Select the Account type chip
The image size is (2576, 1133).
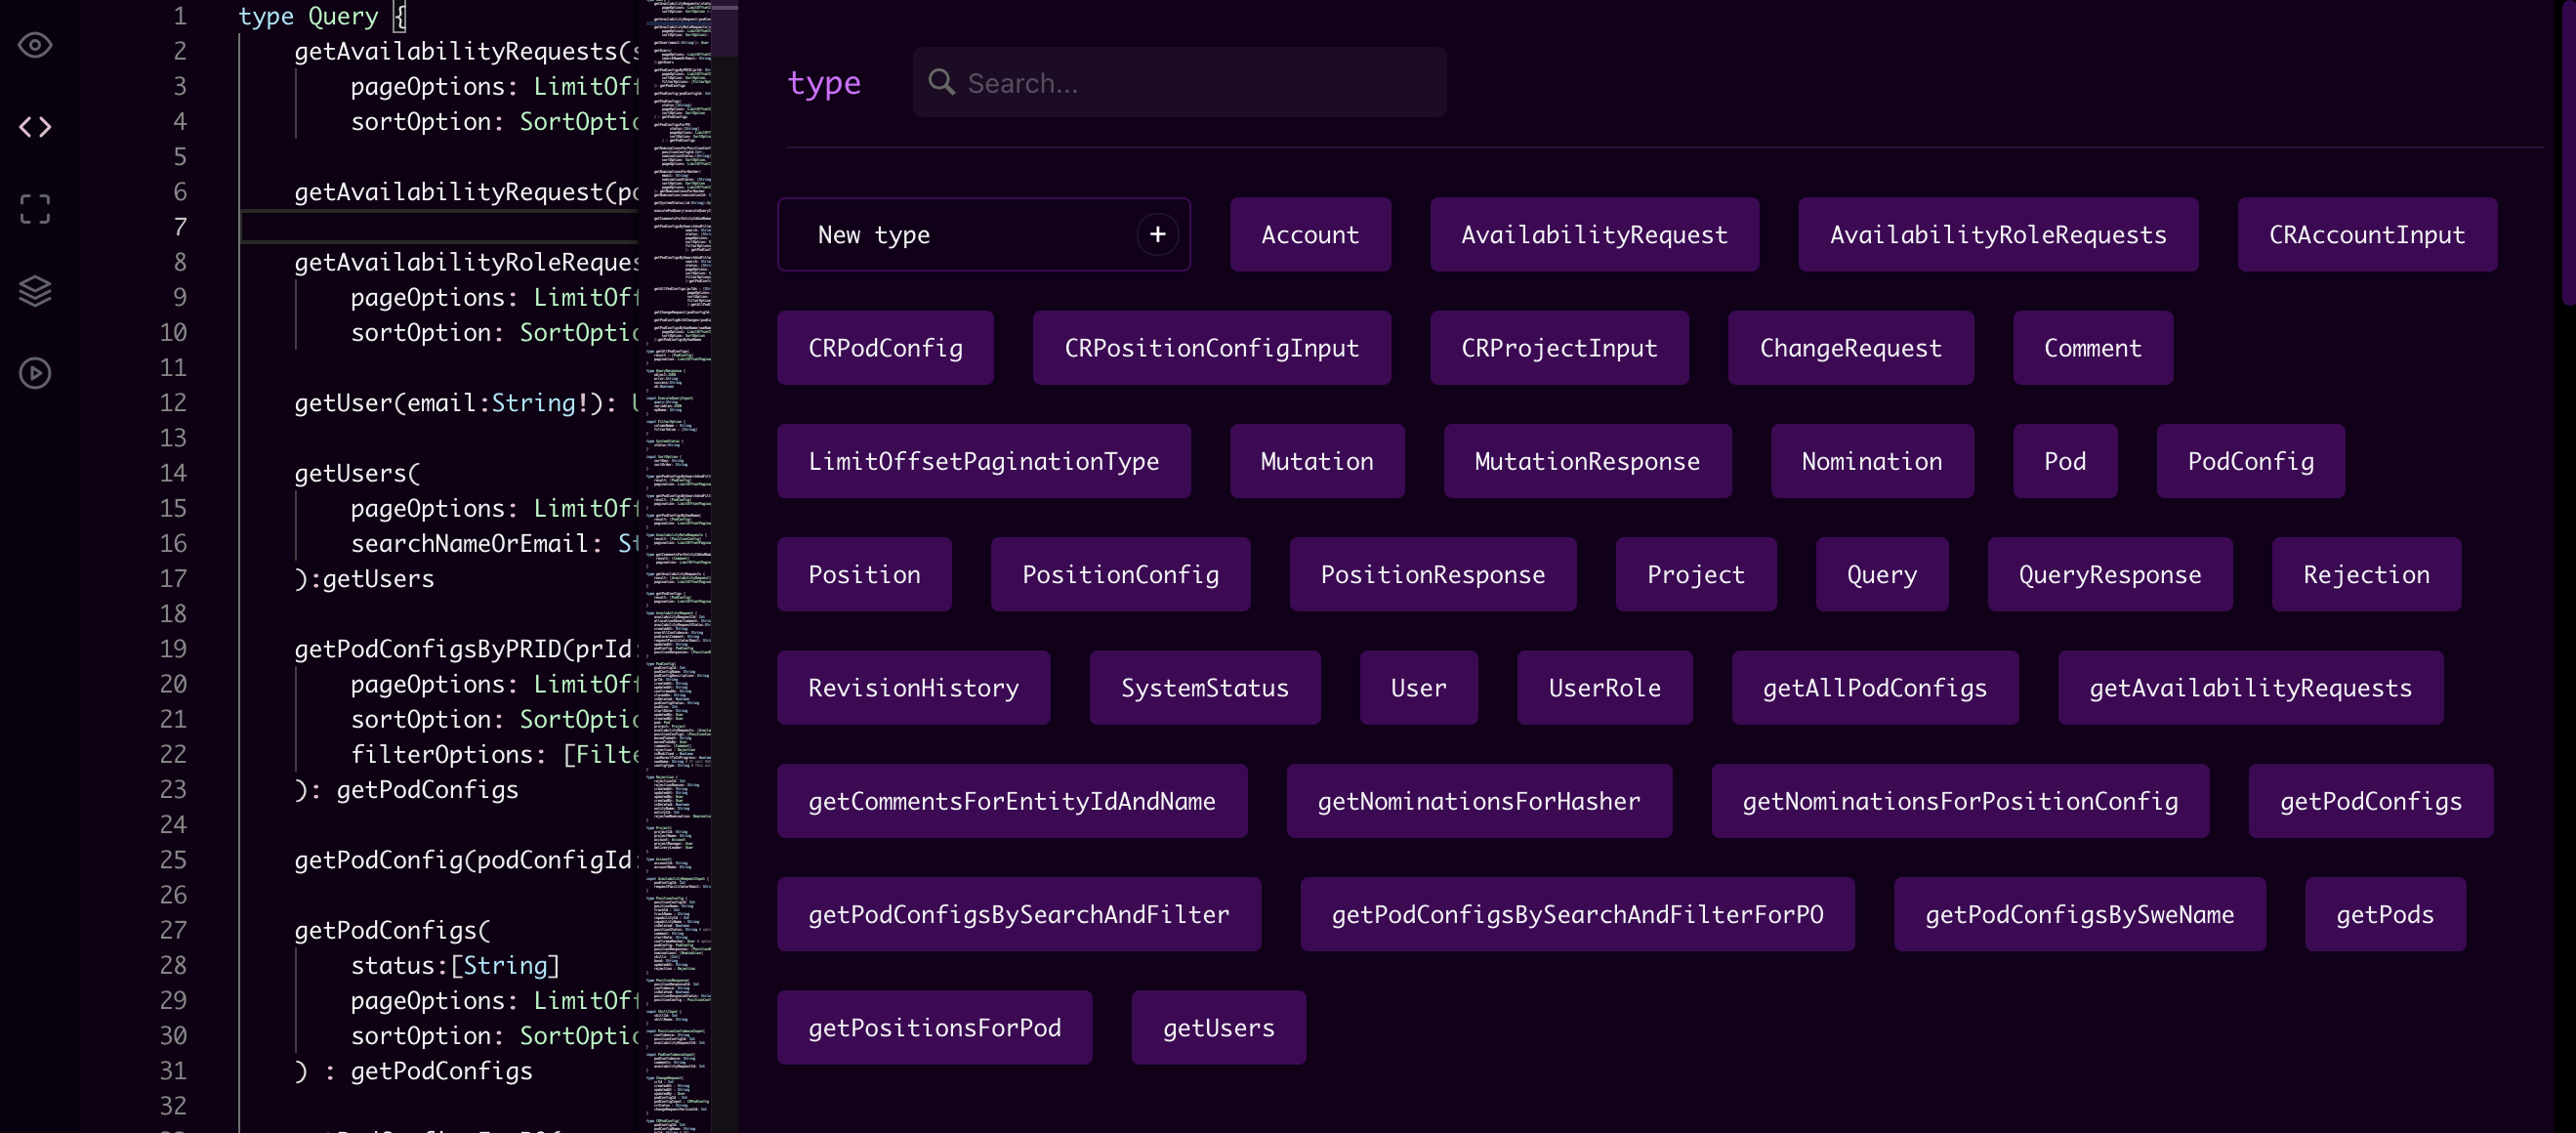[1310, 234]
